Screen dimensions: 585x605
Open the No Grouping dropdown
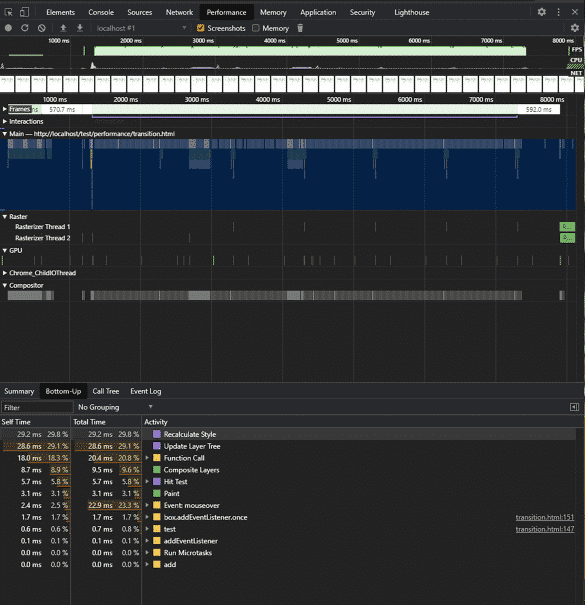[115, 407]
